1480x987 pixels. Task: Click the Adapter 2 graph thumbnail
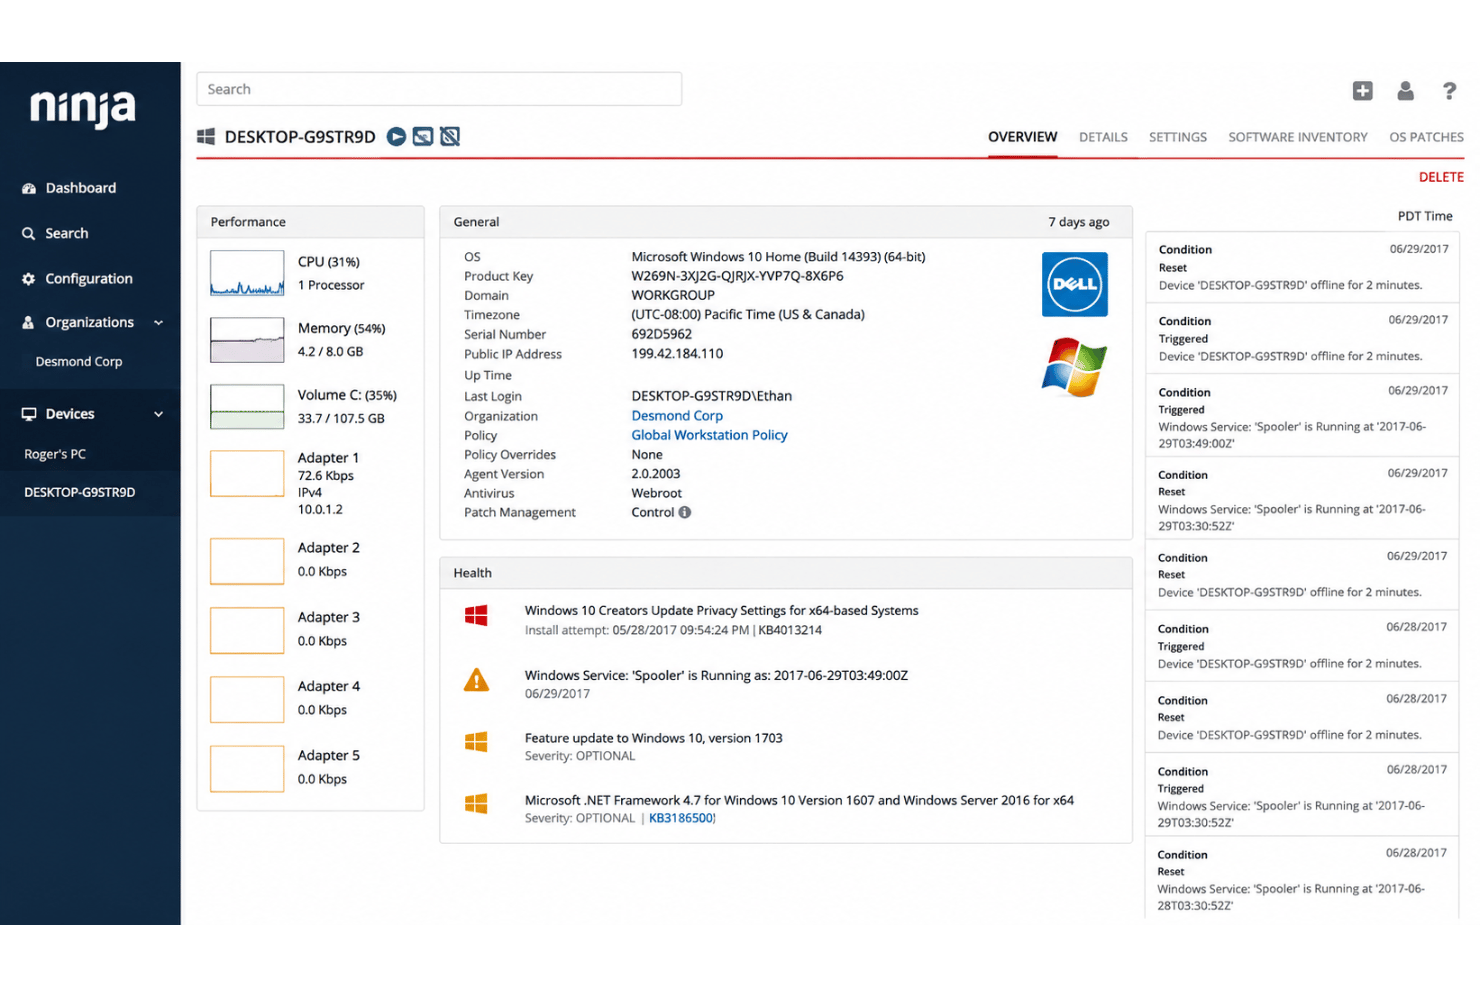[x=247, y=561]
